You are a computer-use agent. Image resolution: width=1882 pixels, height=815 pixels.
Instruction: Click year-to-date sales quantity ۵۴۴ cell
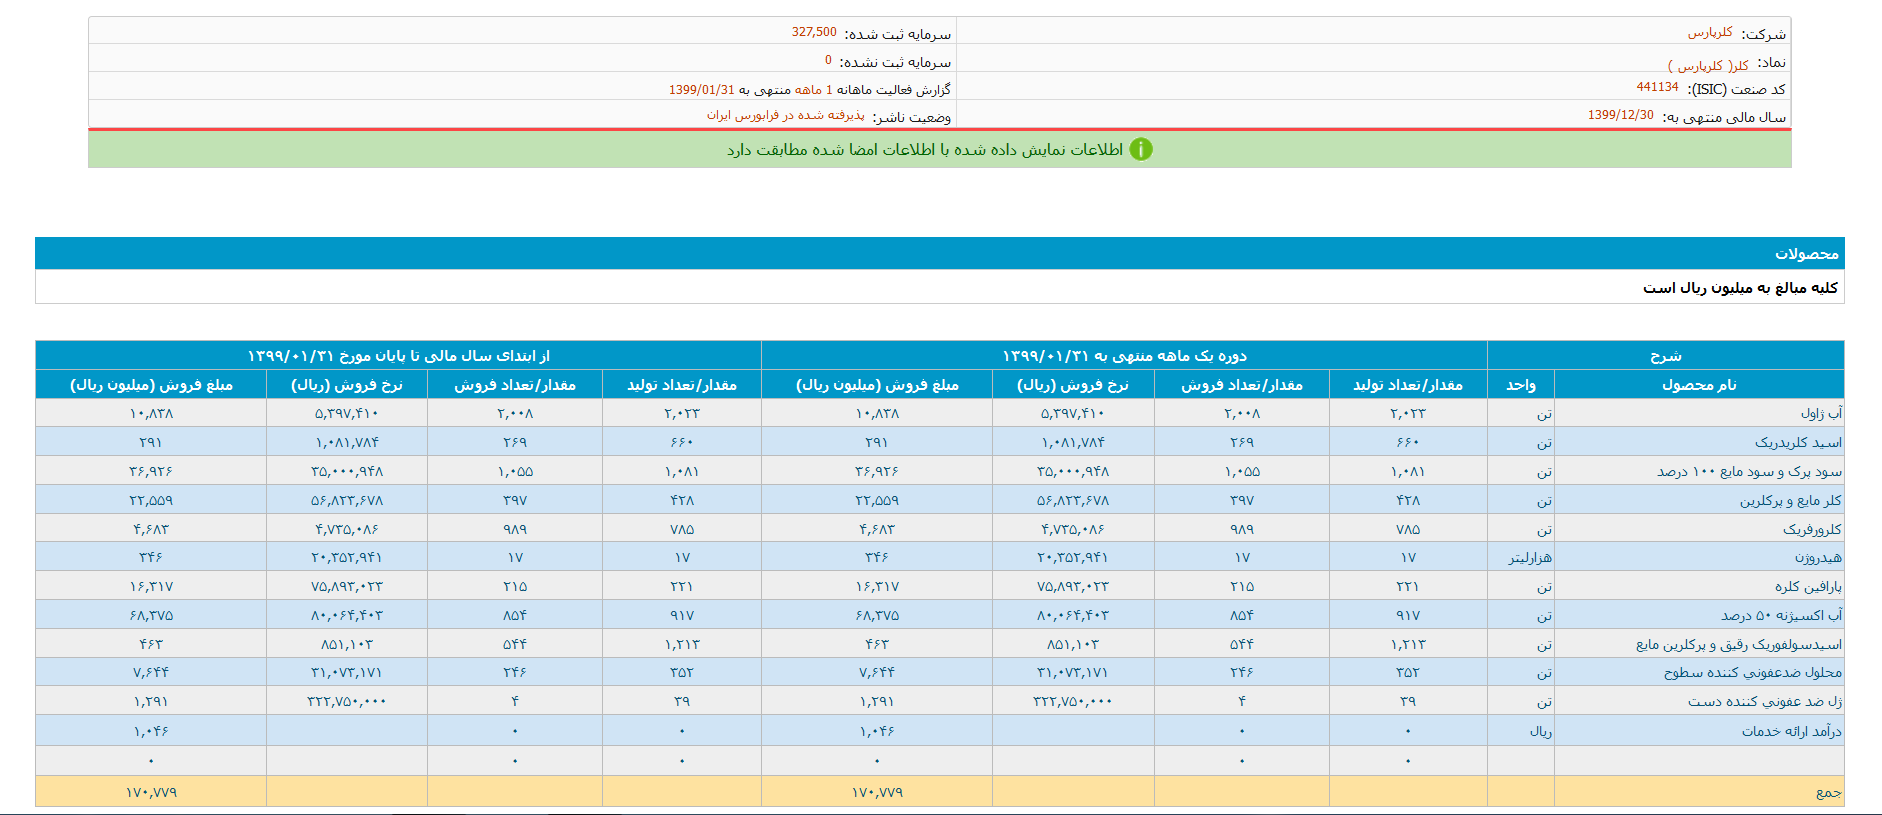click(515, 644)
